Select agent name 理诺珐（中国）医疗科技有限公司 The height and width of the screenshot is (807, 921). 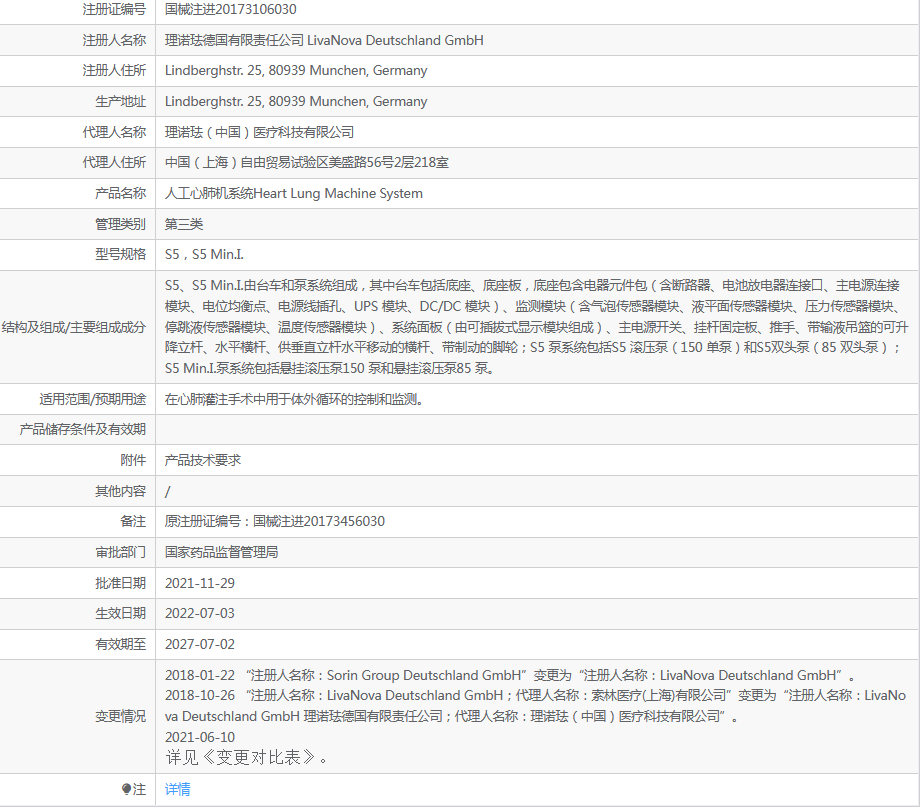260,132
